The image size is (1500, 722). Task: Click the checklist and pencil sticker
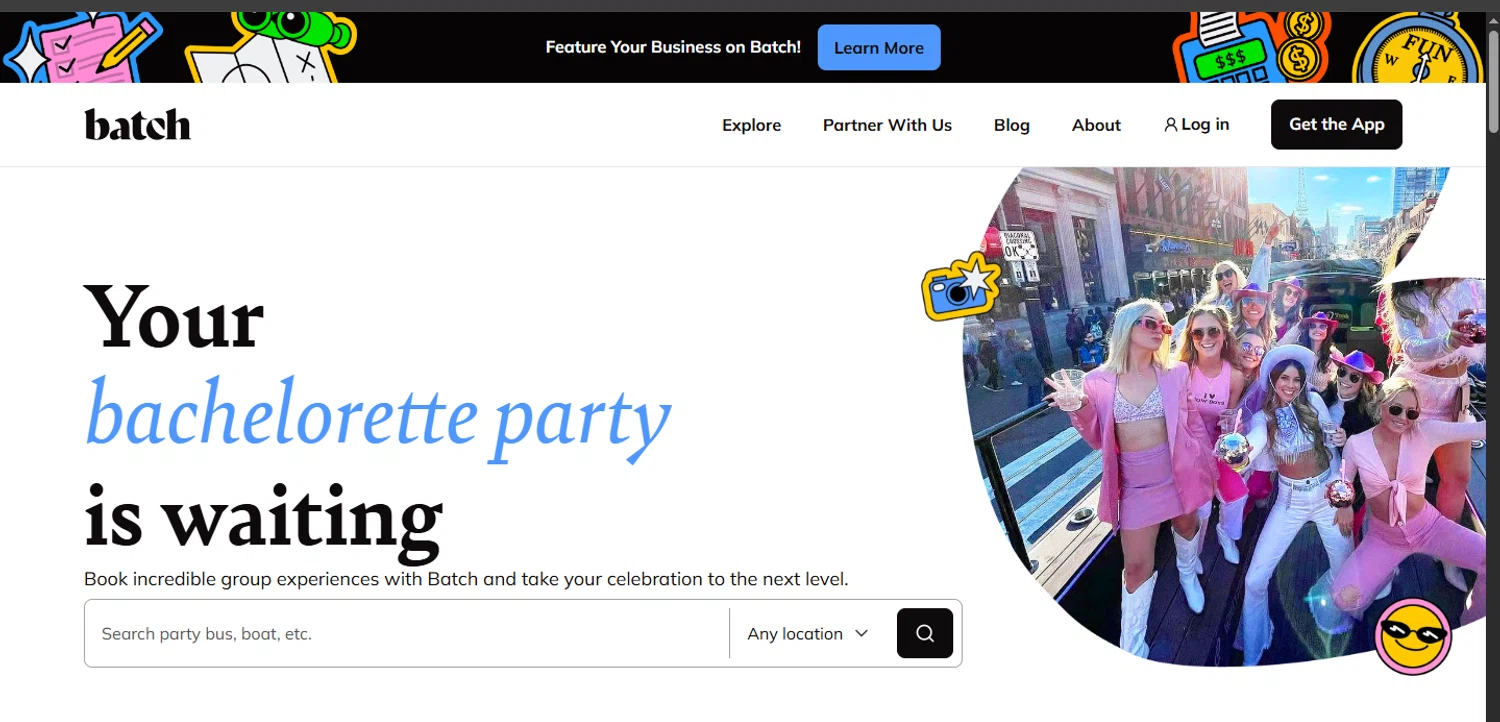pos(84,47)
